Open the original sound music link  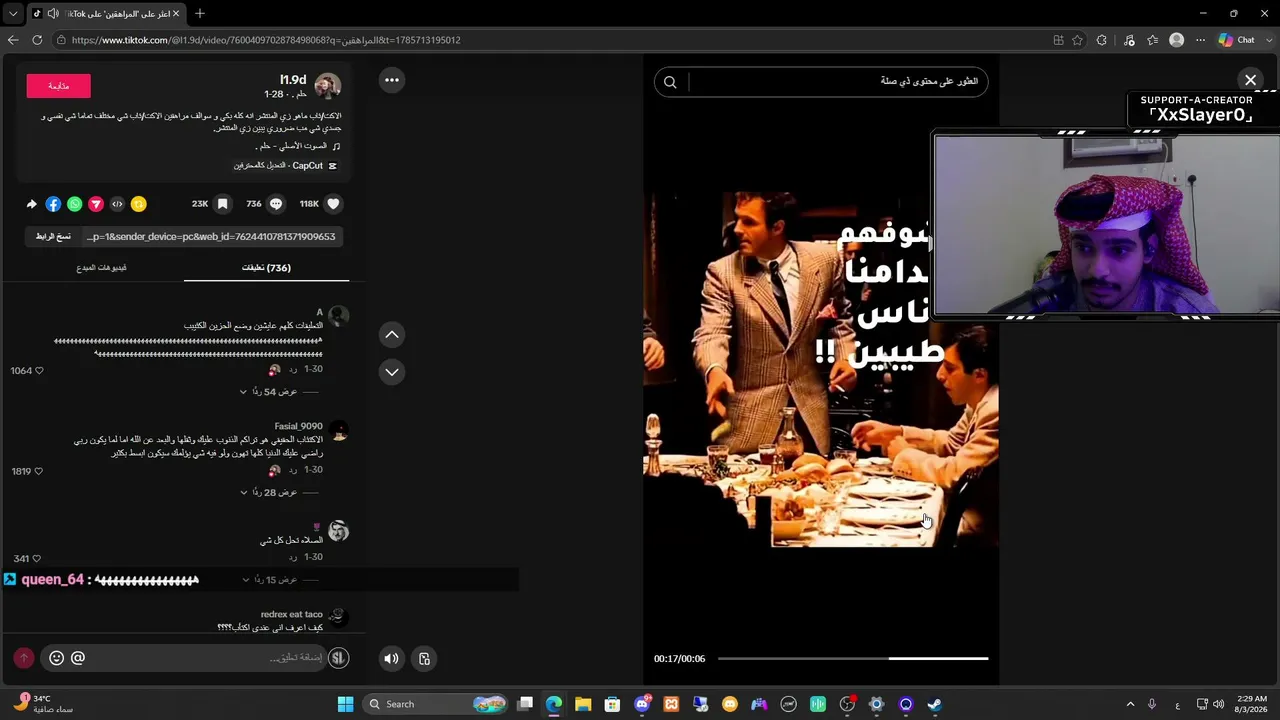tap(296, 146)
